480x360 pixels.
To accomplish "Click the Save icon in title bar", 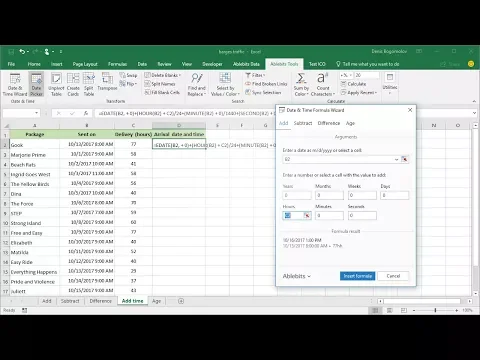I will pos(11,52).
